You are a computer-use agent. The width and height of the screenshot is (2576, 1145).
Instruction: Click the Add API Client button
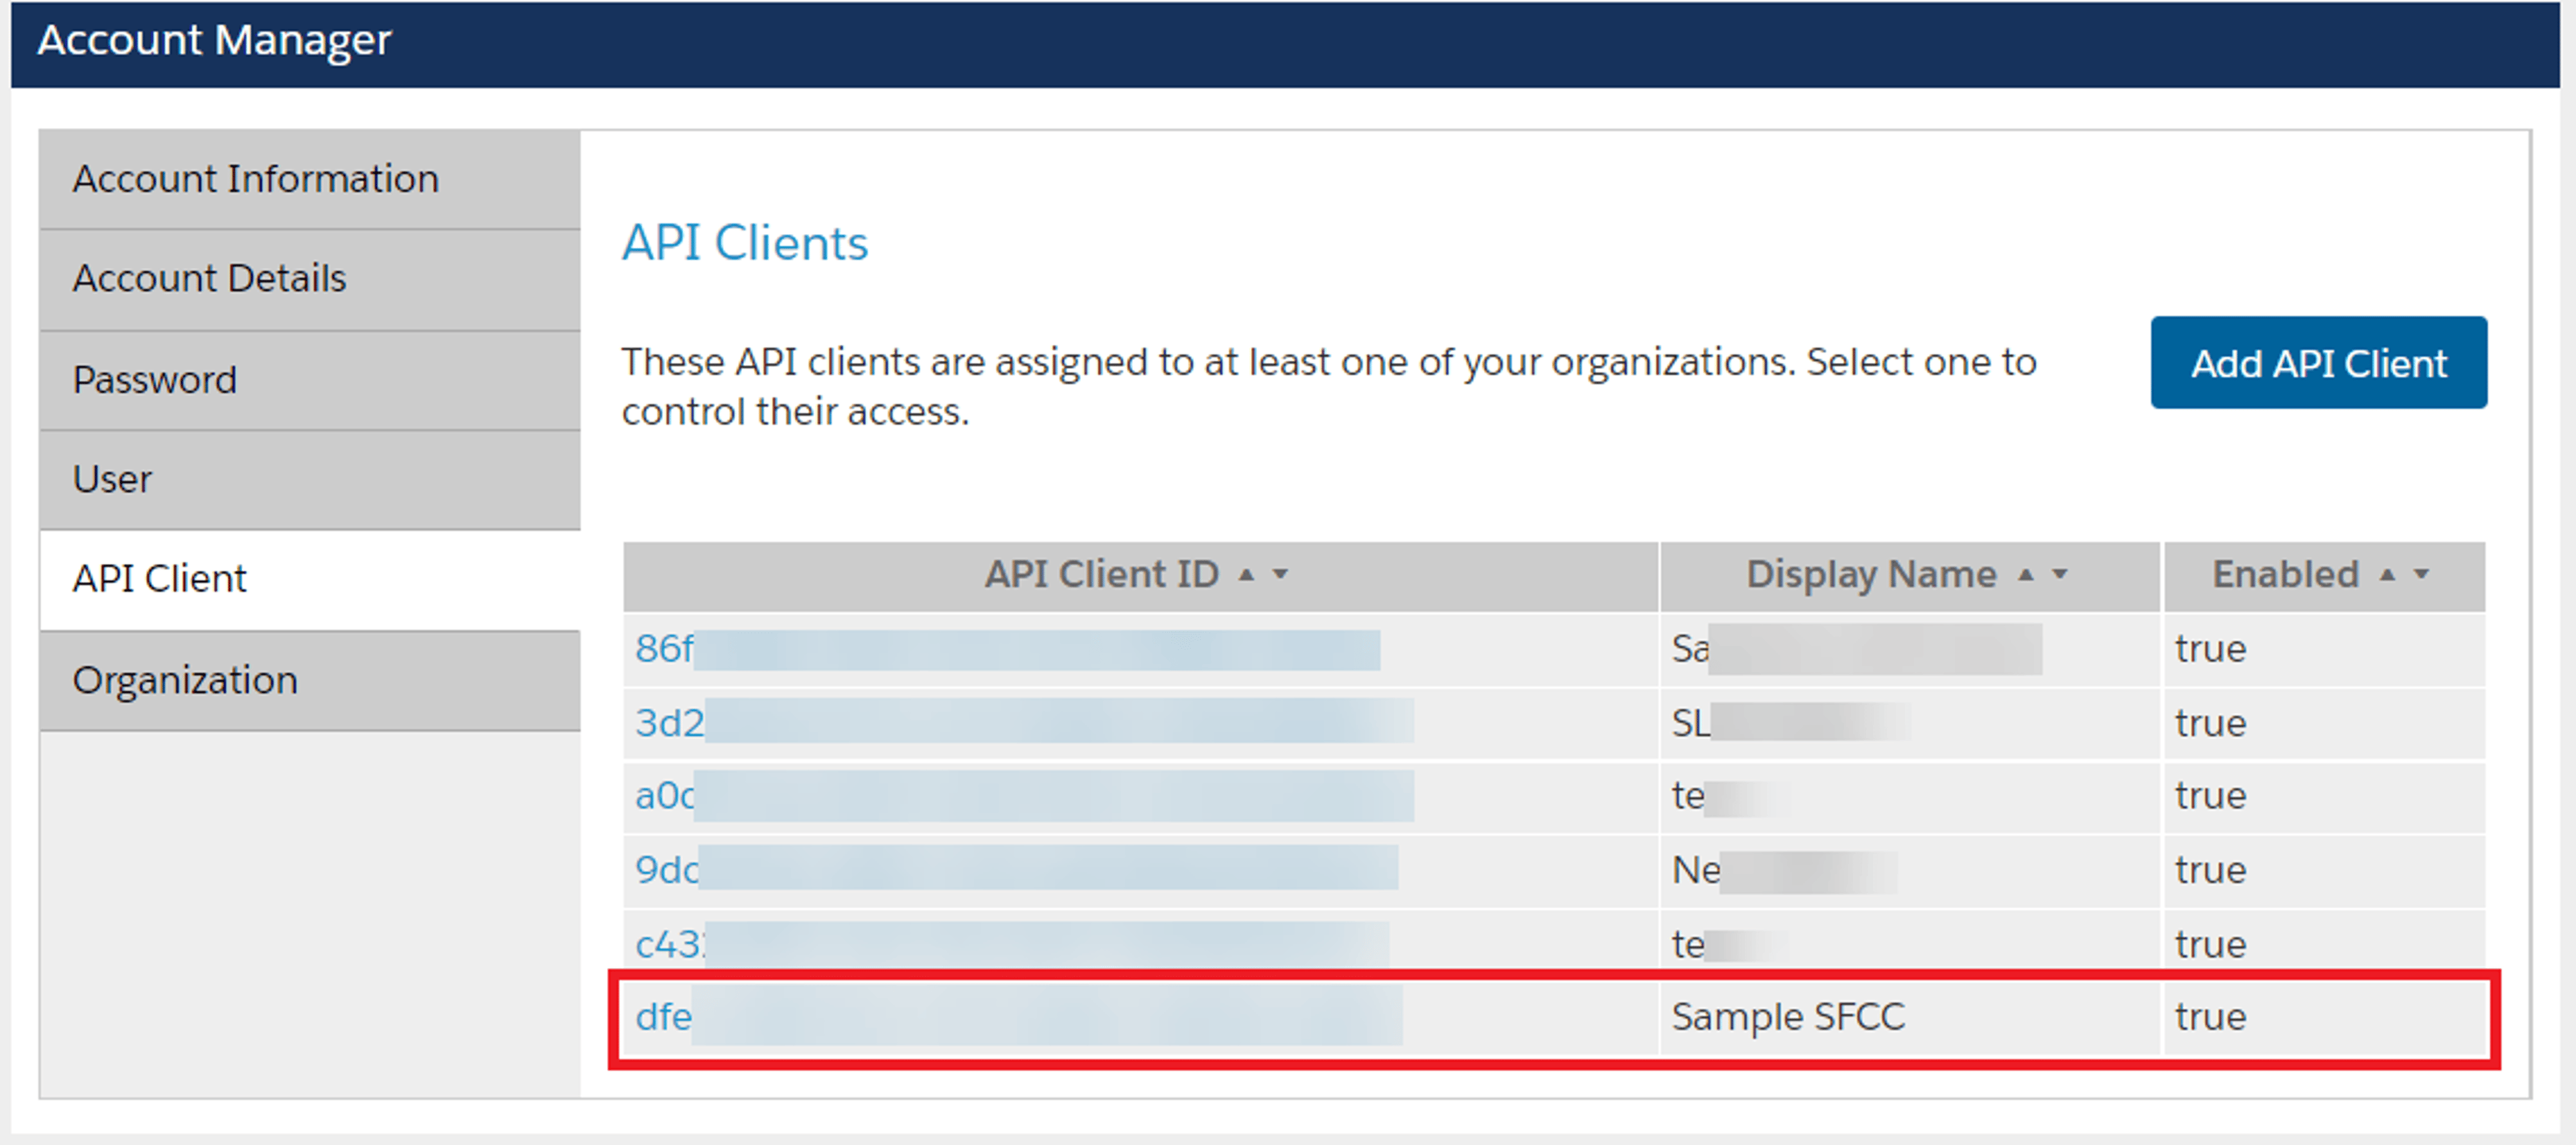[2319, 363]
